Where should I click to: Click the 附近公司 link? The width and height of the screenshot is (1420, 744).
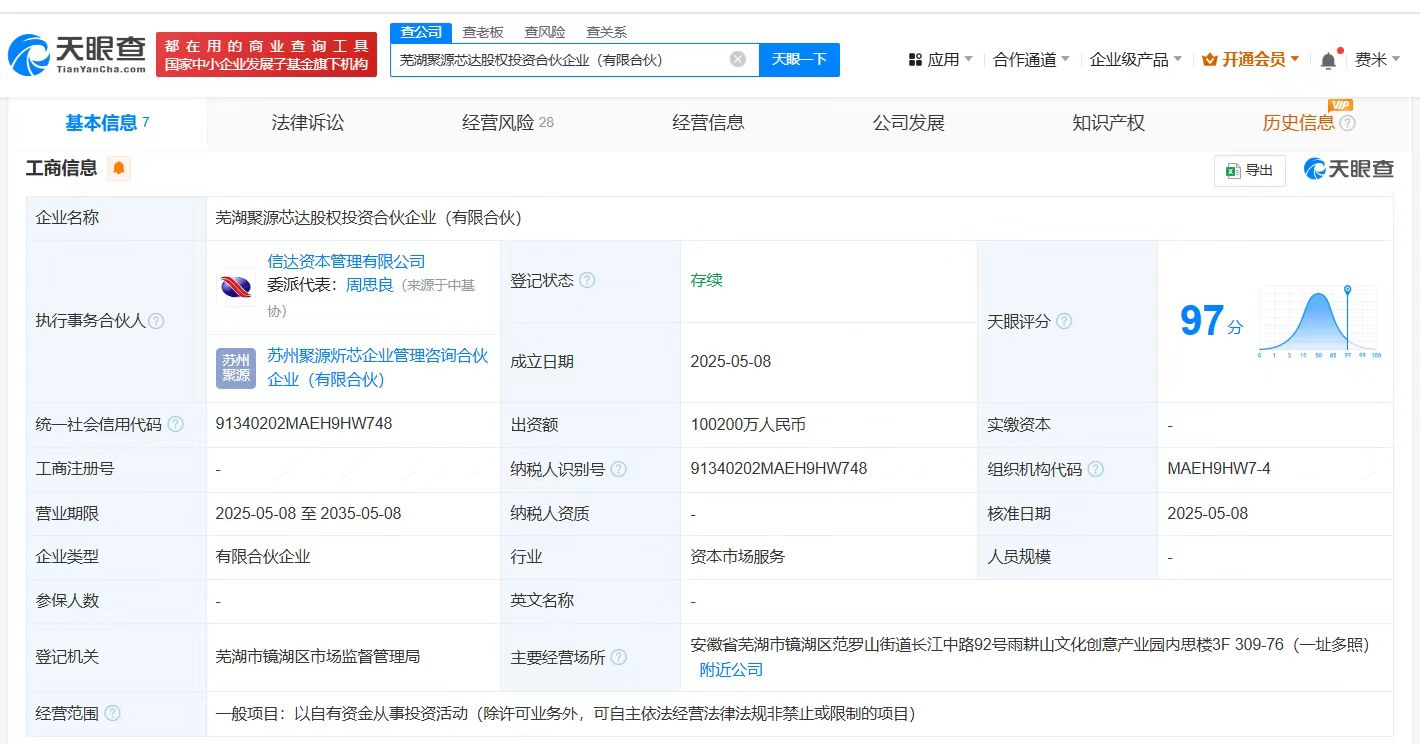[x=731, y=669]
